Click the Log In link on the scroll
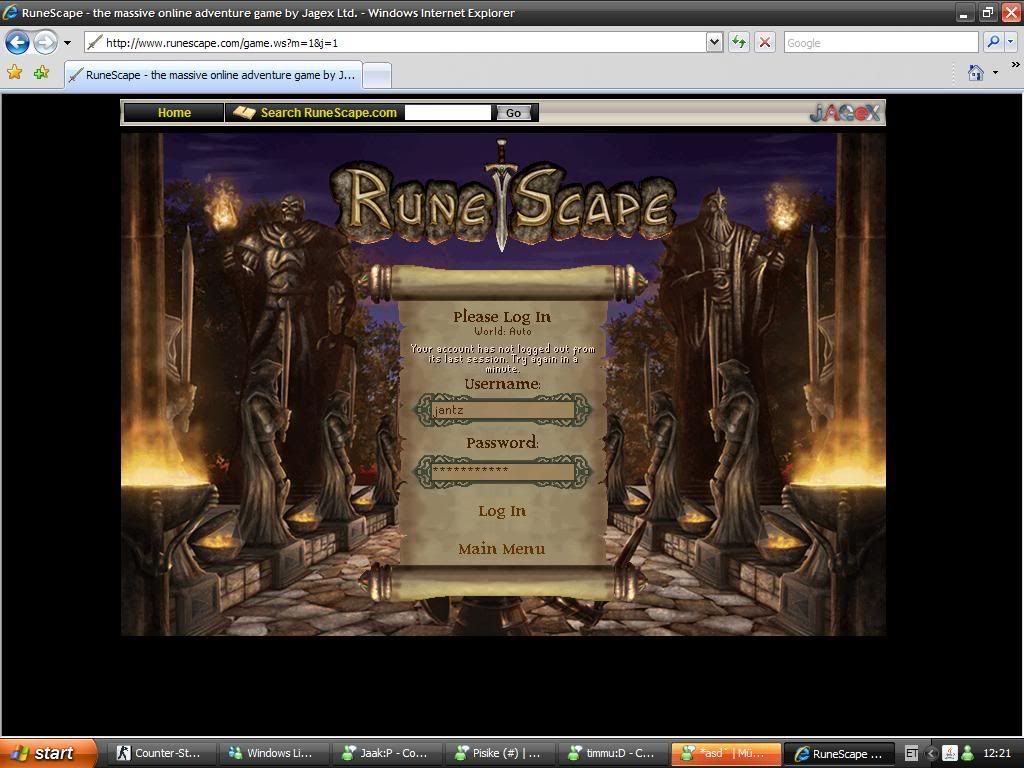 tap(502, 511)
